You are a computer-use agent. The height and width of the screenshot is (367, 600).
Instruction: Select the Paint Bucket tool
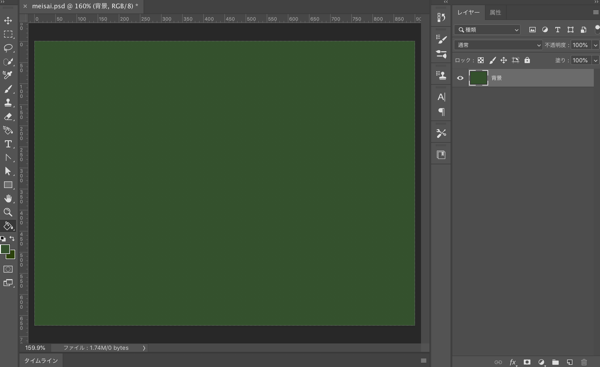coord(8,226)
